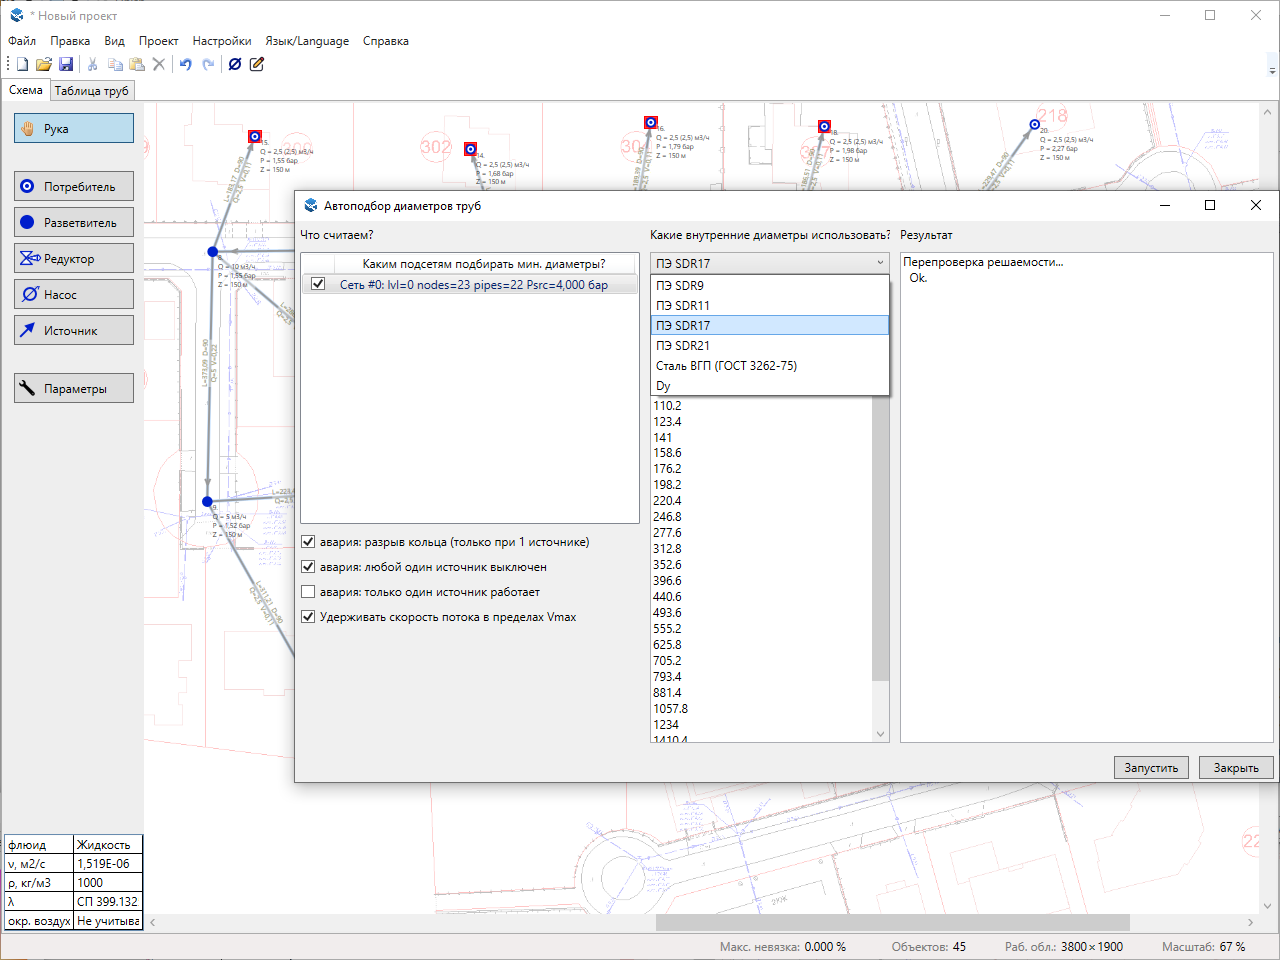This screenshot has height=960, width=1280.
Task: Uncheck the Сеть #0 network checkbox
Action: [318, 284]
